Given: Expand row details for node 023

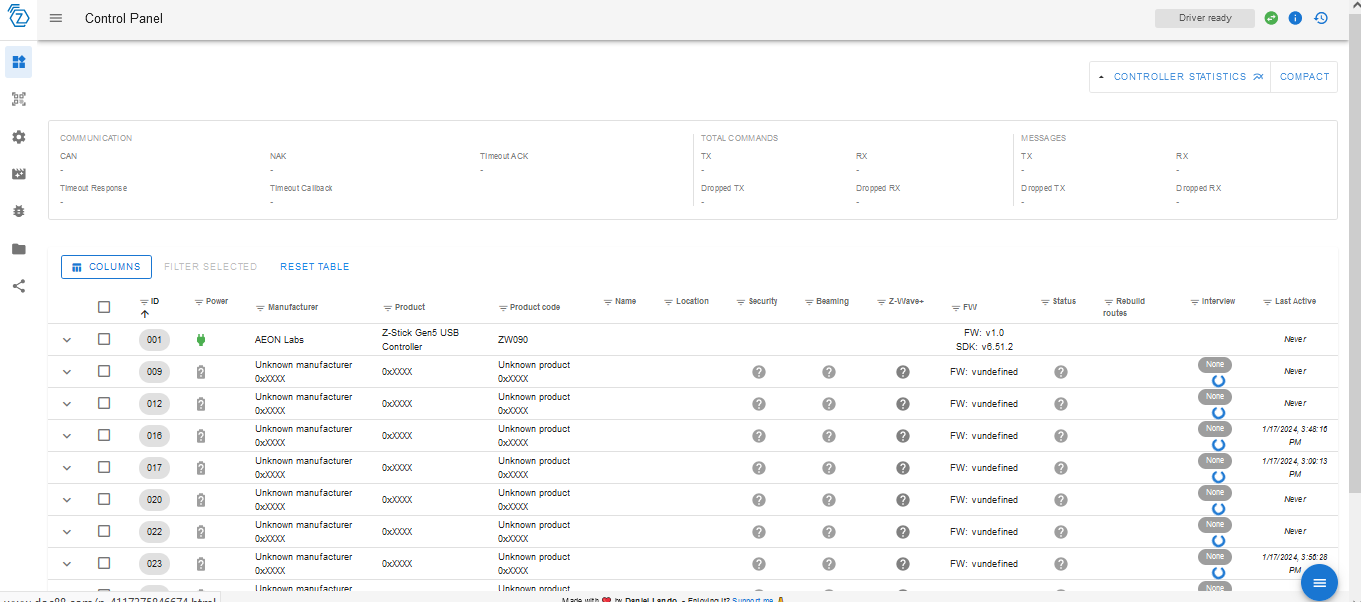Looking at the screenshot, I should tap(67, 564).
